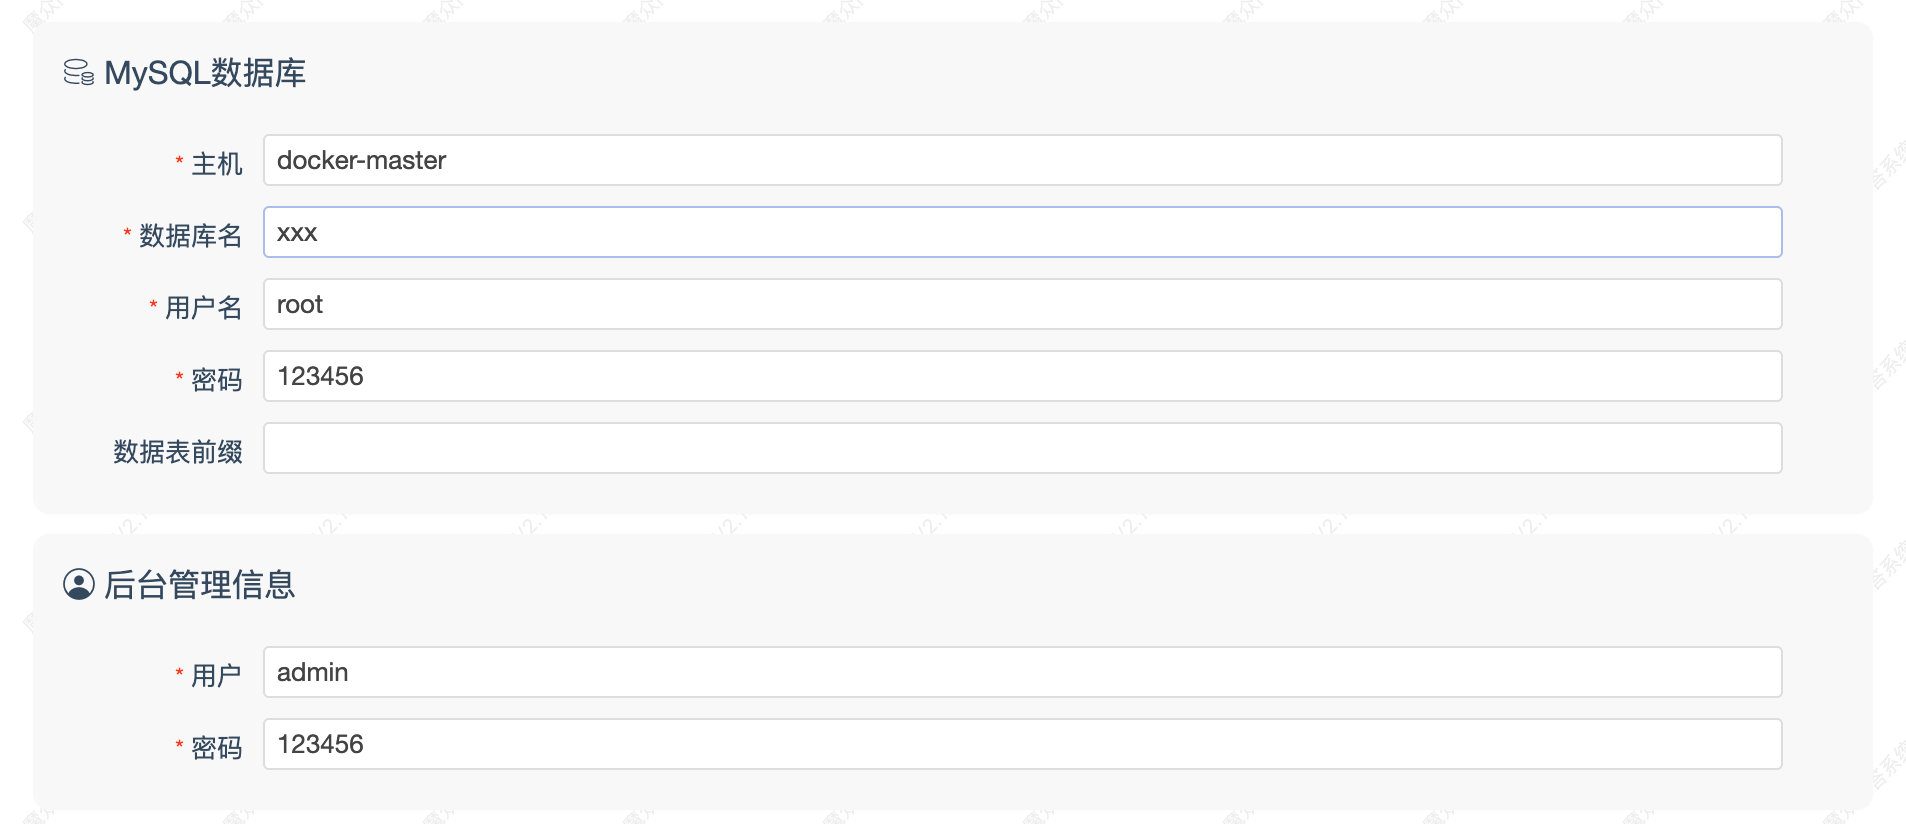Focus the 后台管理信息 密码 input field
Screen dimensions: 1906x824
(1022, 744)
